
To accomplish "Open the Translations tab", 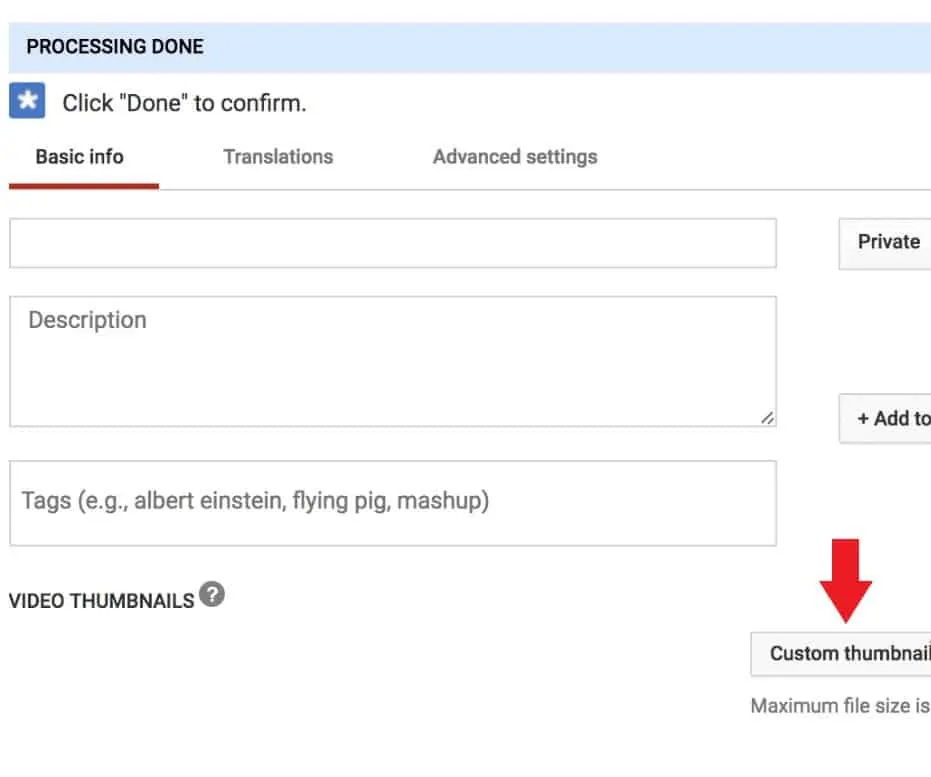I will pyautogui.click(x=278, y=157).
